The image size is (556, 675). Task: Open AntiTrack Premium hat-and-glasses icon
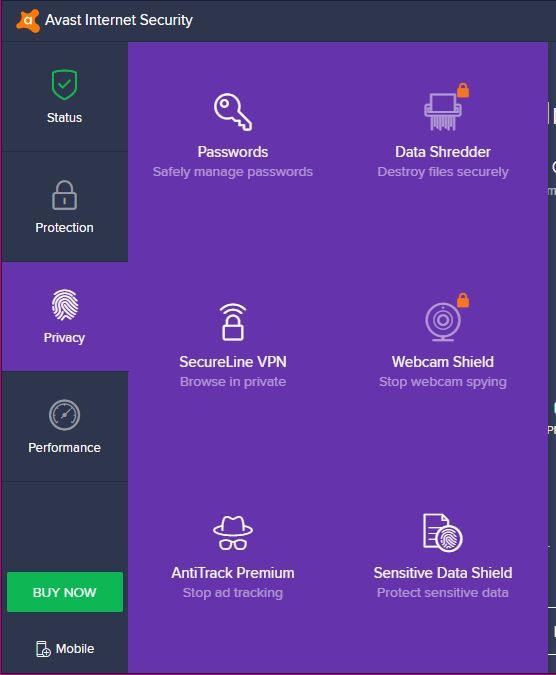tap(233, 533)
